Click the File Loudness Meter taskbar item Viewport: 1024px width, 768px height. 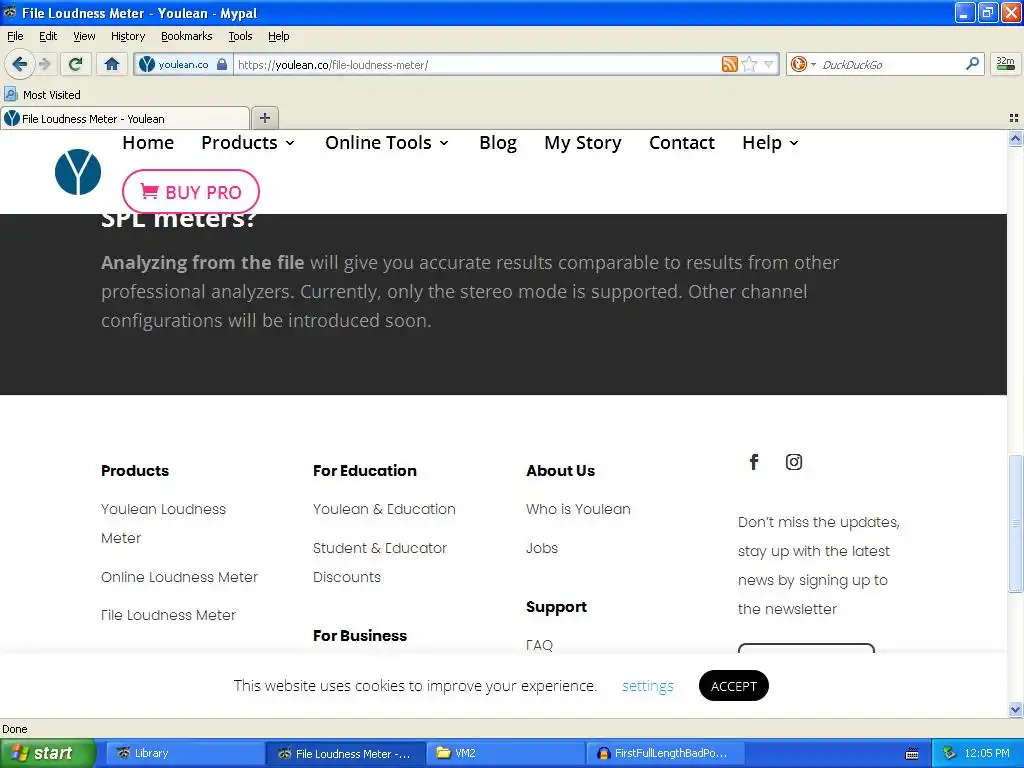[345, 753]
